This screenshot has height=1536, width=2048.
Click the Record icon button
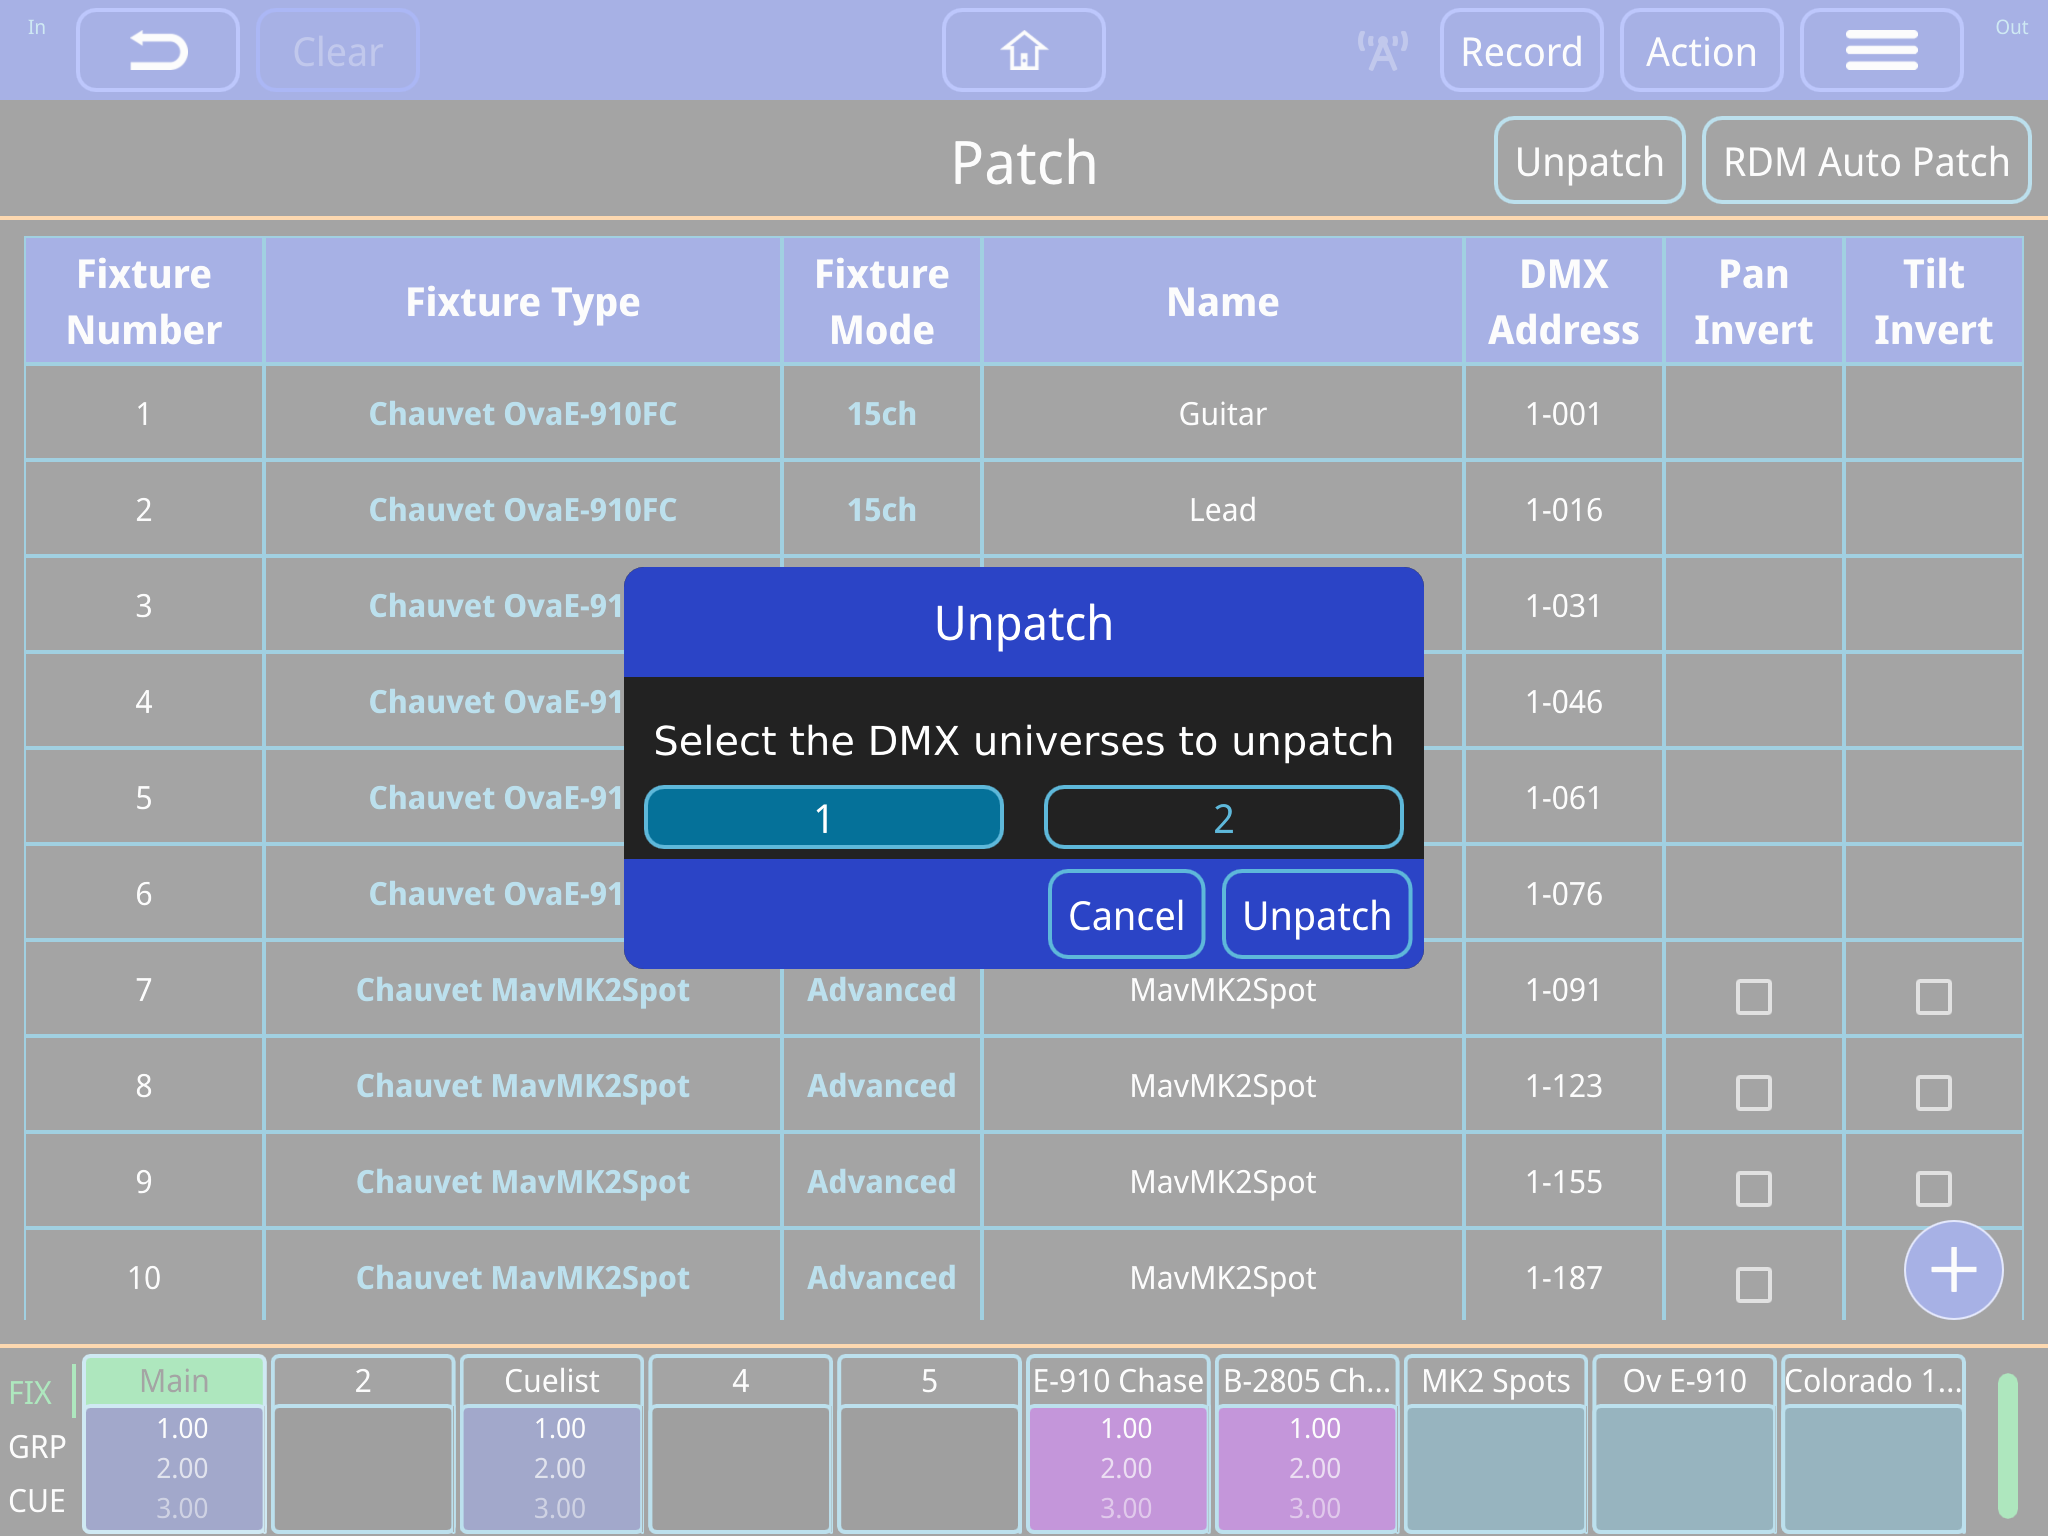point(1521,50)
